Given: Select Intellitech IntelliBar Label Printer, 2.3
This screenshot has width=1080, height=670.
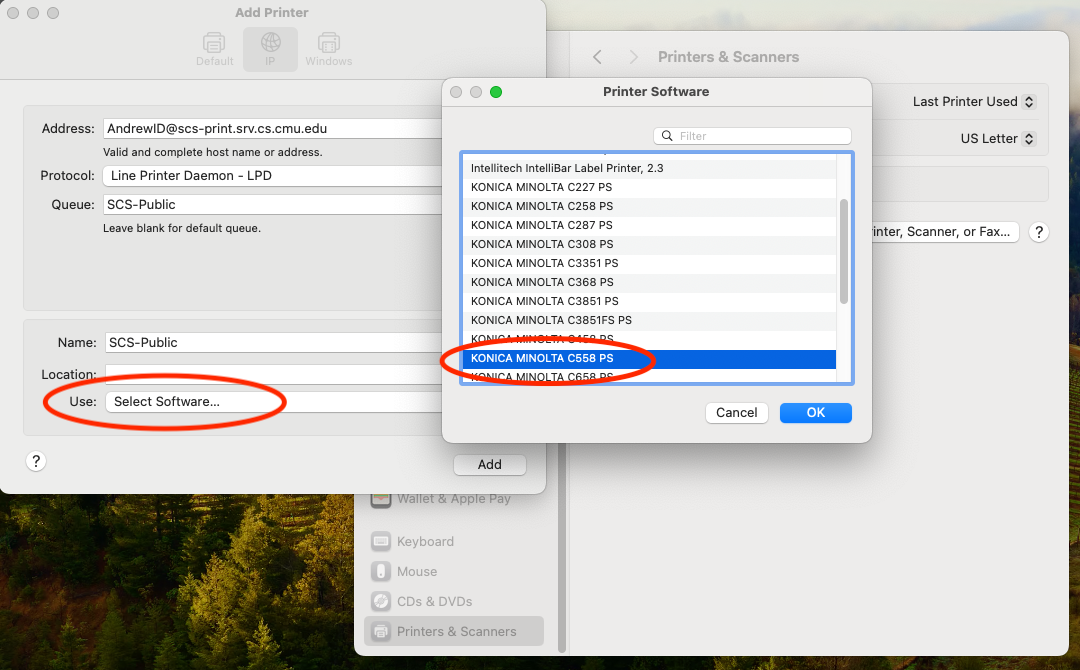Looking at the screenshot, I should 649,168.
